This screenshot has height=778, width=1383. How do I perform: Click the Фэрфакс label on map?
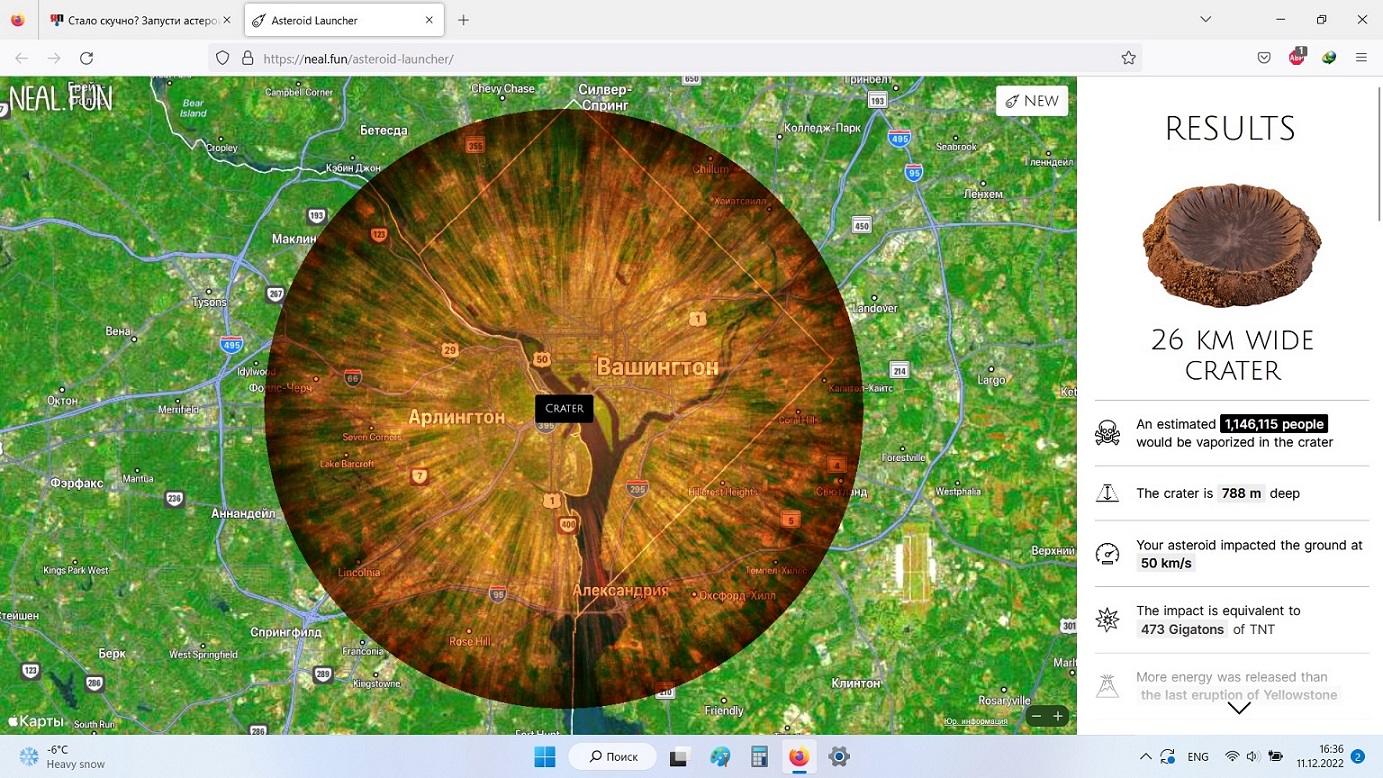[x=77, y=483]
